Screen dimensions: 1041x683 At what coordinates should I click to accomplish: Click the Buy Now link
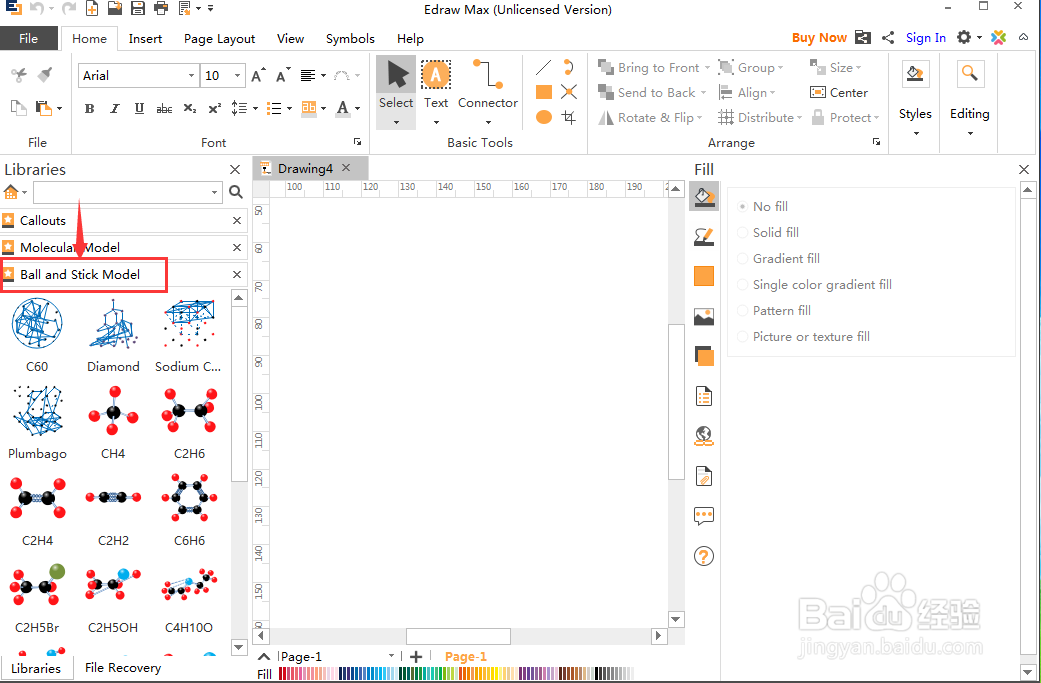coord(819,38)
